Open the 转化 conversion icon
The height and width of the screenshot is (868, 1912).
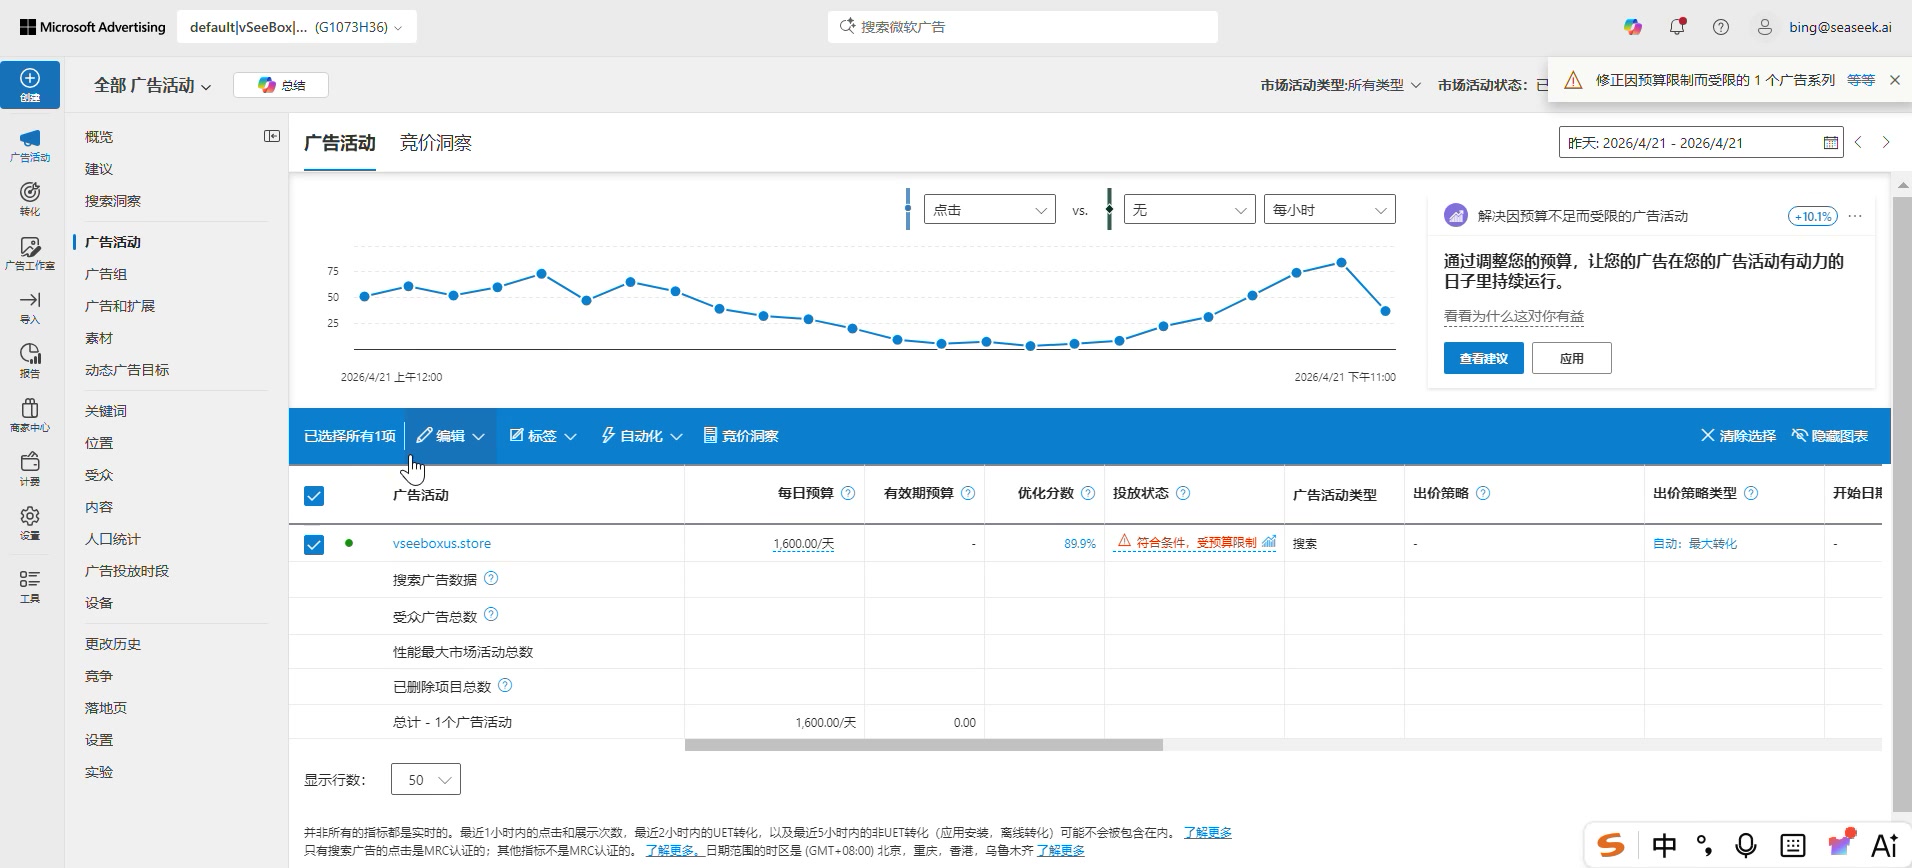point(30,192)
